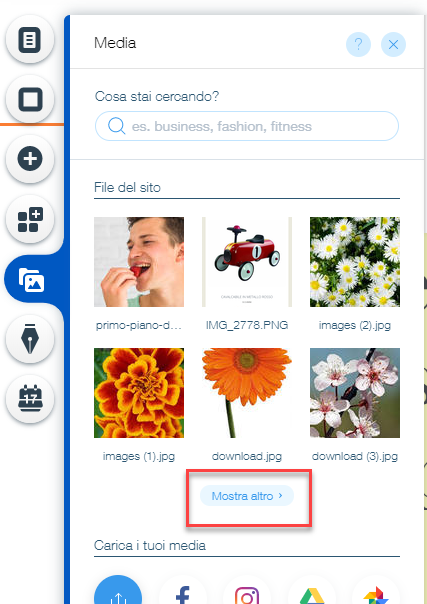
Task: Select the download.jpg orange gerbera thumbnail
Action: pos(247,393)
